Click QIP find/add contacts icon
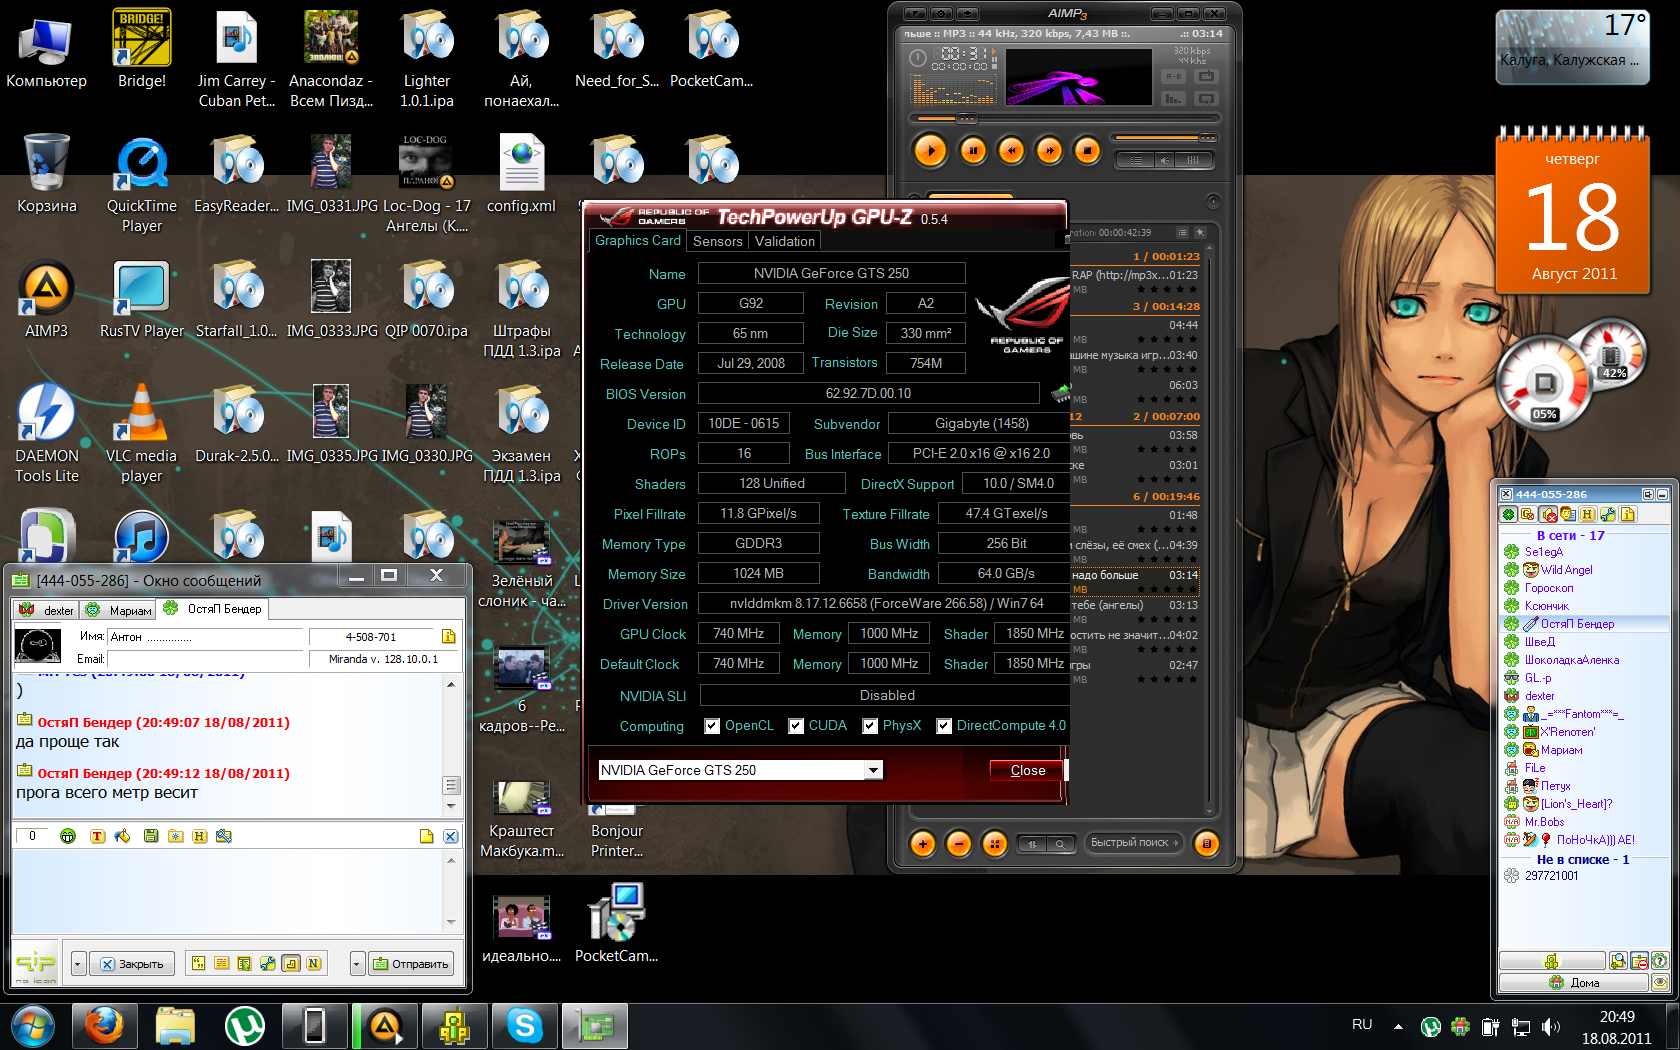 point(1618,961)
